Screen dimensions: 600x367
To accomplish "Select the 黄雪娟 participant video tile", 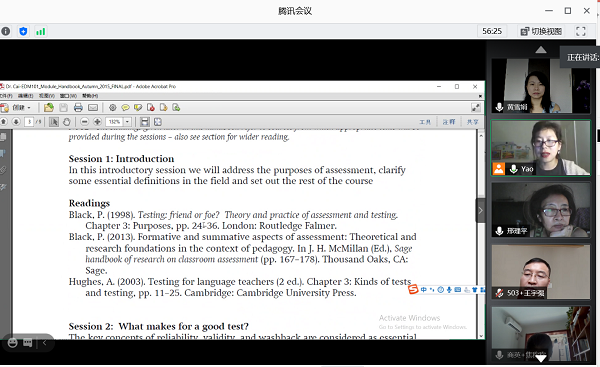I will (x=541, y=86).
